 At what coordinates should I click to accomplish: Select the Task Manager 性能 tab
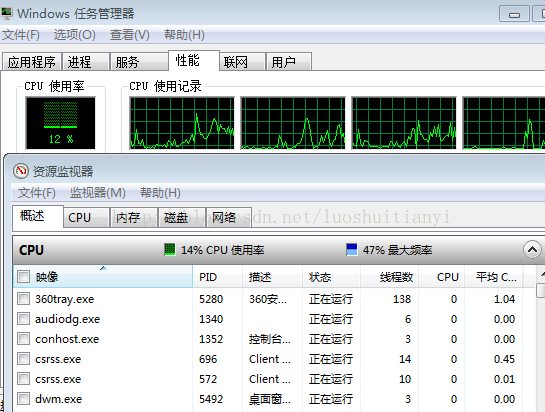click(x=194, y=60)
